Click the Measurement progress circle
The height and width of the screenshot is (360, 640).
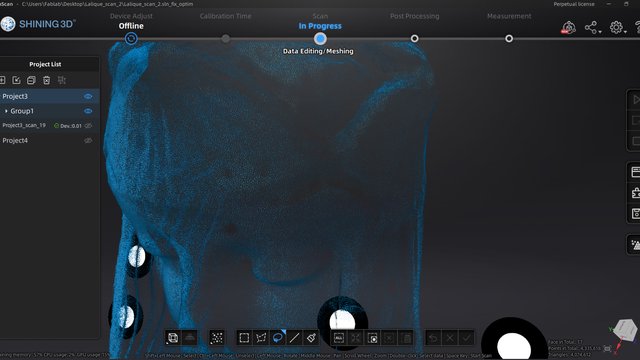coord(509,38)
